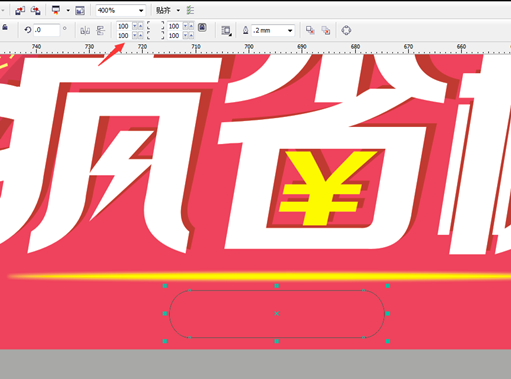Expand the 贴齐 dropdown arrow
The width and height of the screenshot is (511, 379).
(178, 11)
